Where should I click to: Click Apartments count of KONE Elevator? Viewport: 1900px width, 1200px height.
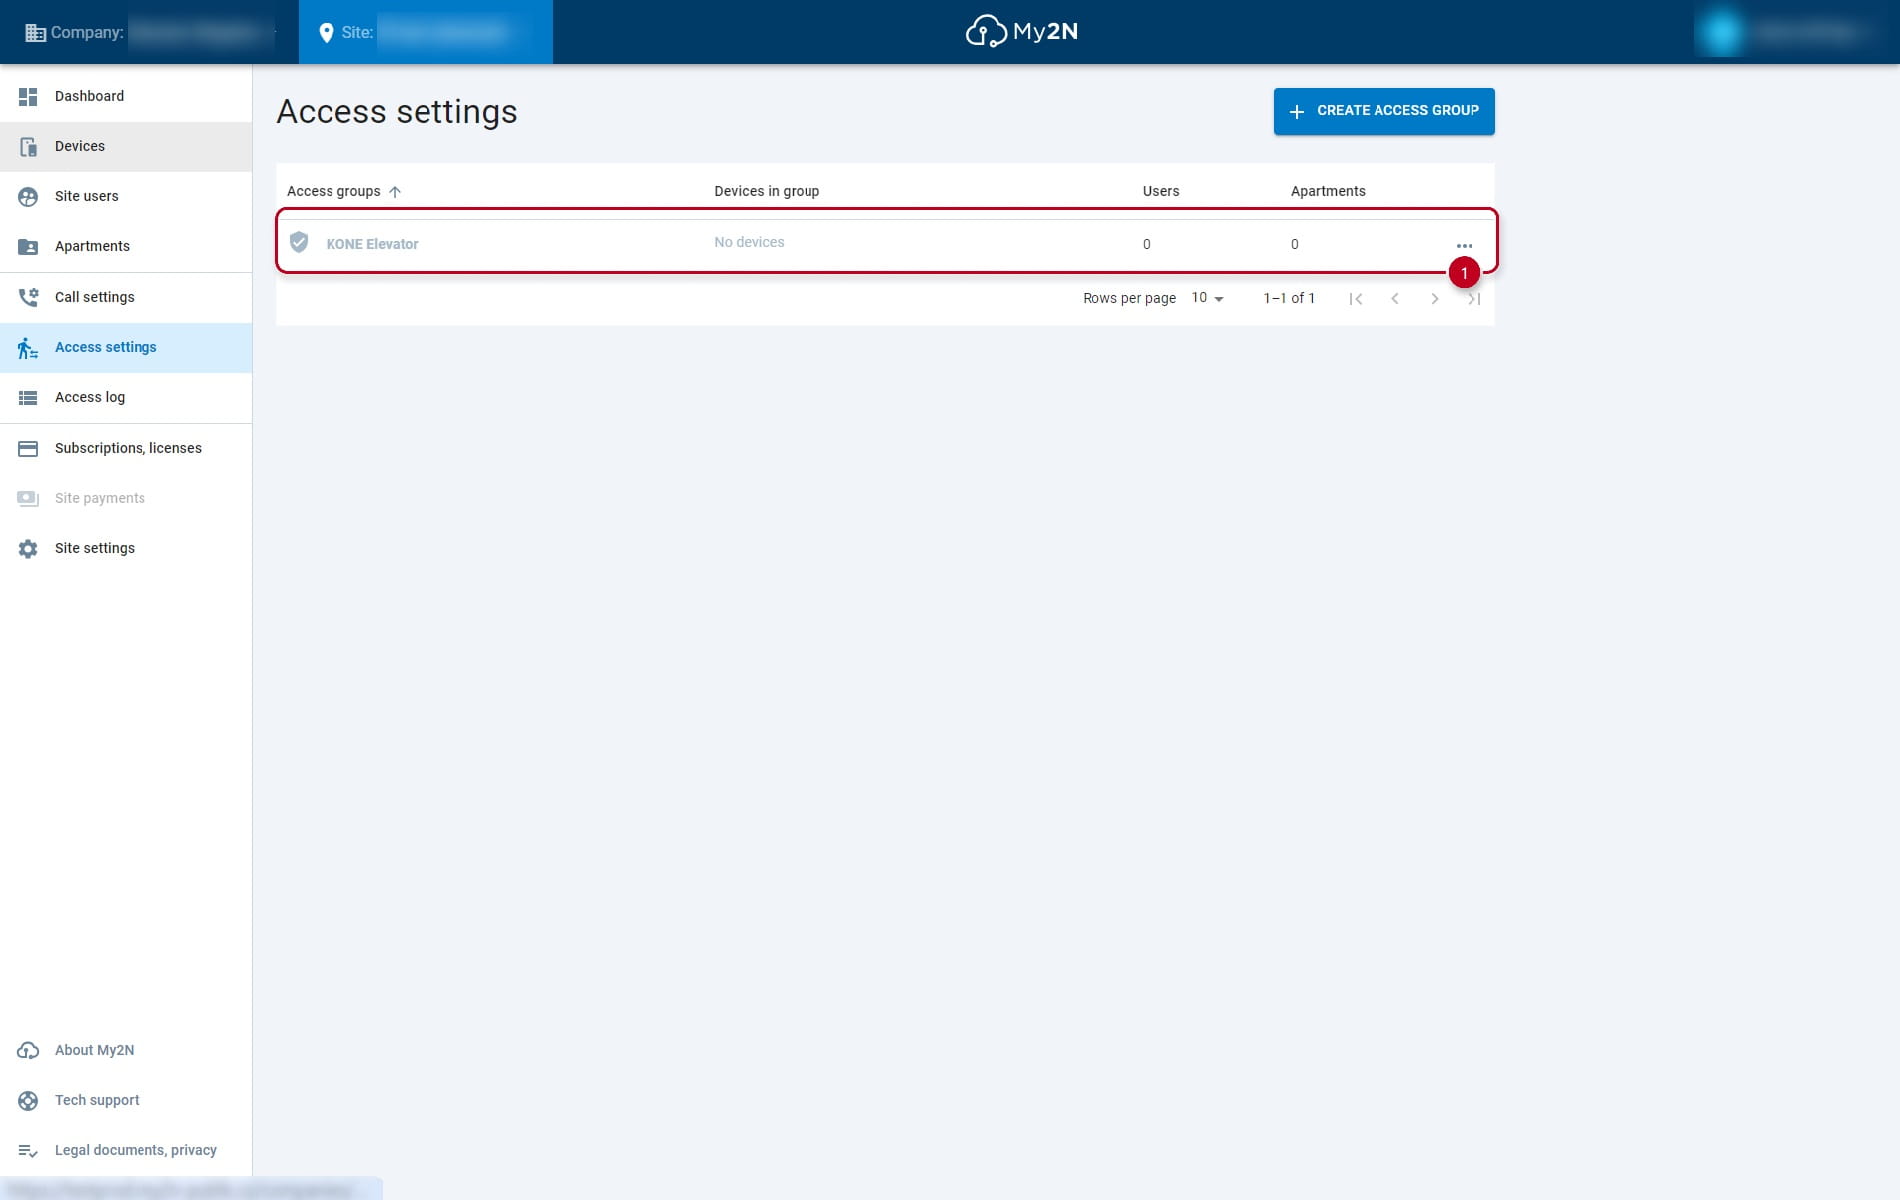(1295, 244)
